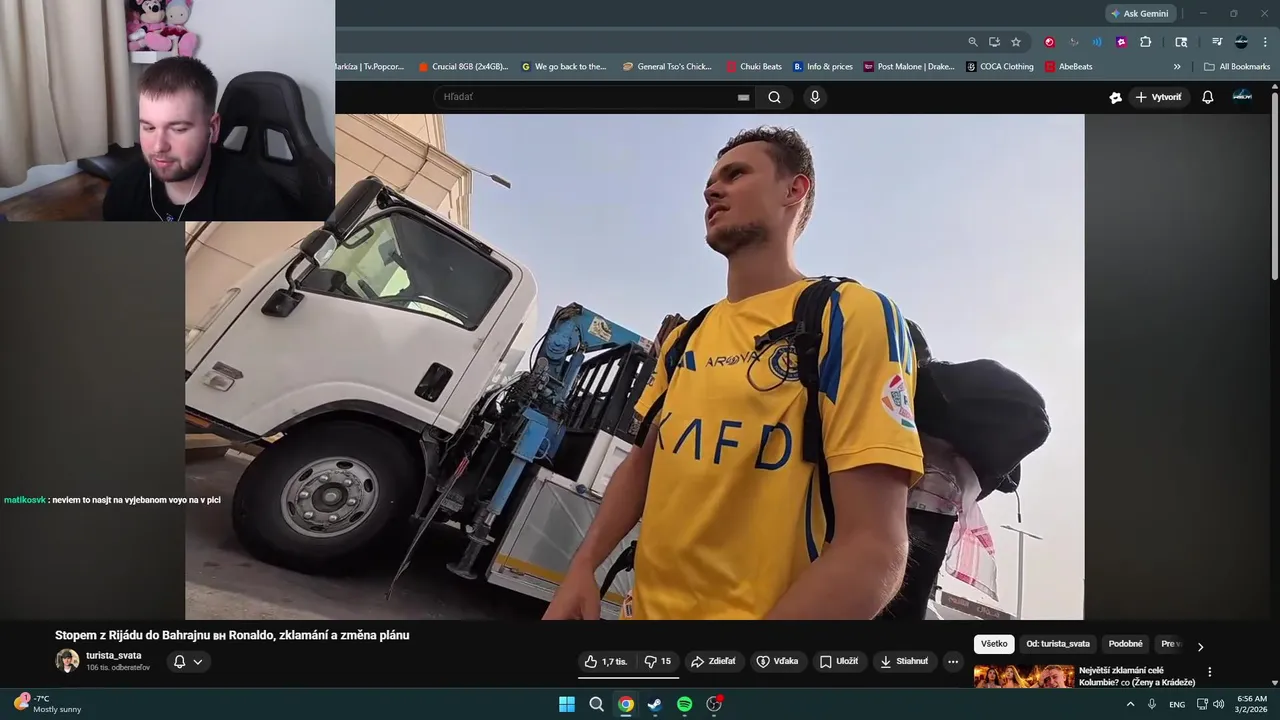Open the Post Malone | Drake bookmark
The image size is (1280, 720).
(x=909, y=67)
